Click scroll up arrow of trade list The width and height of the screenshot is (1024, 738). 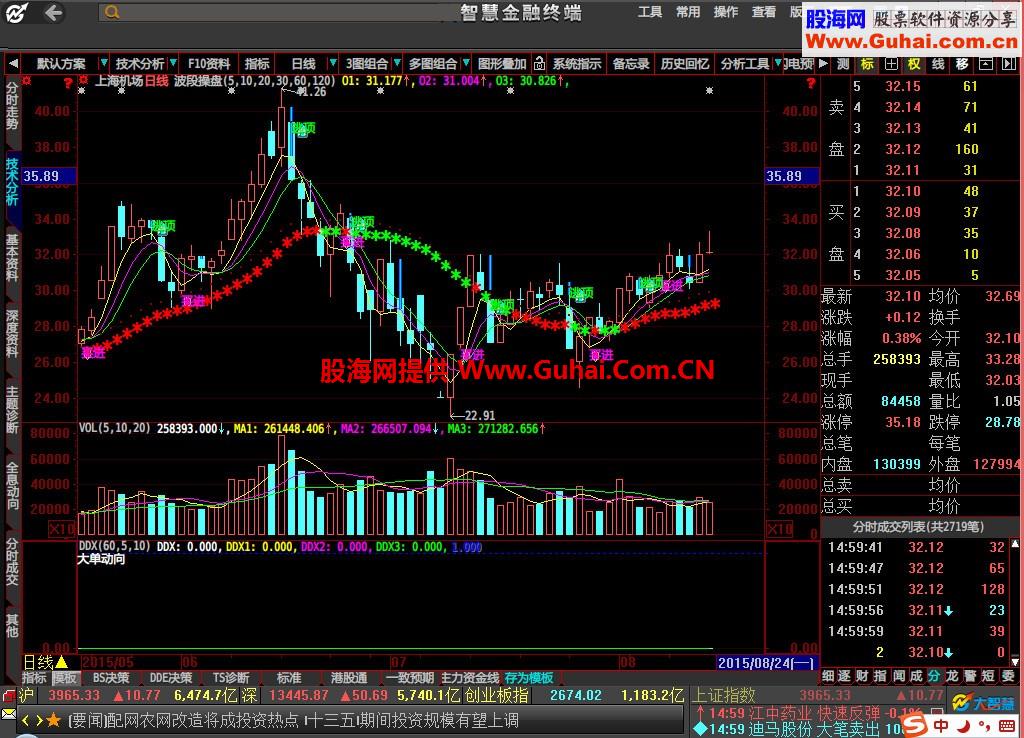(1015, 543)
